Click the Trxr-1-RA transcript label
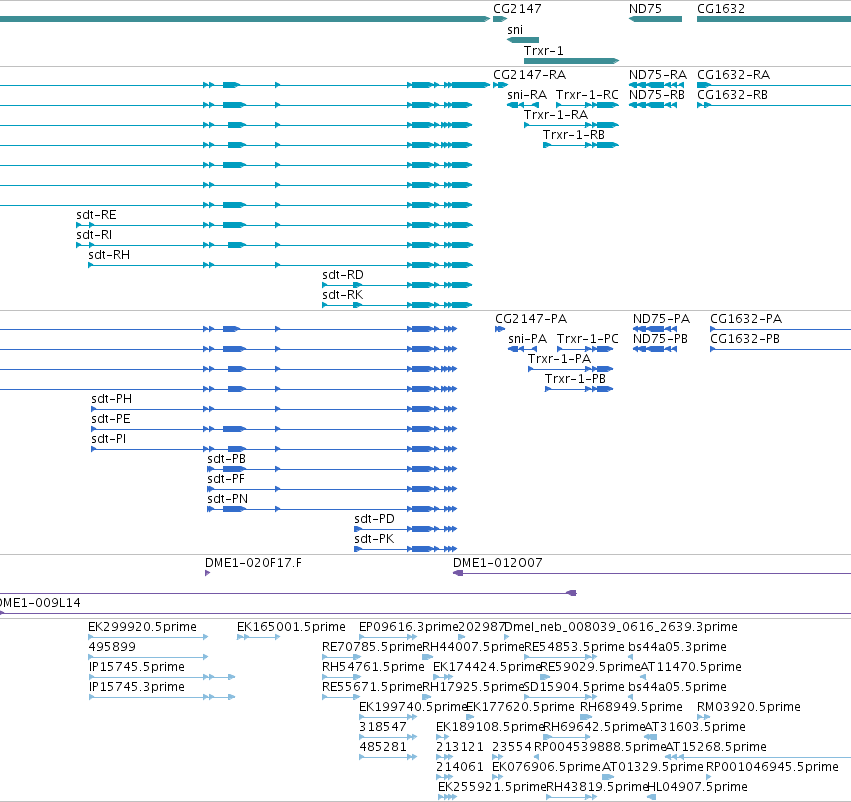The image size is (851, 802). pyautogui.click(x=556, y=115)
